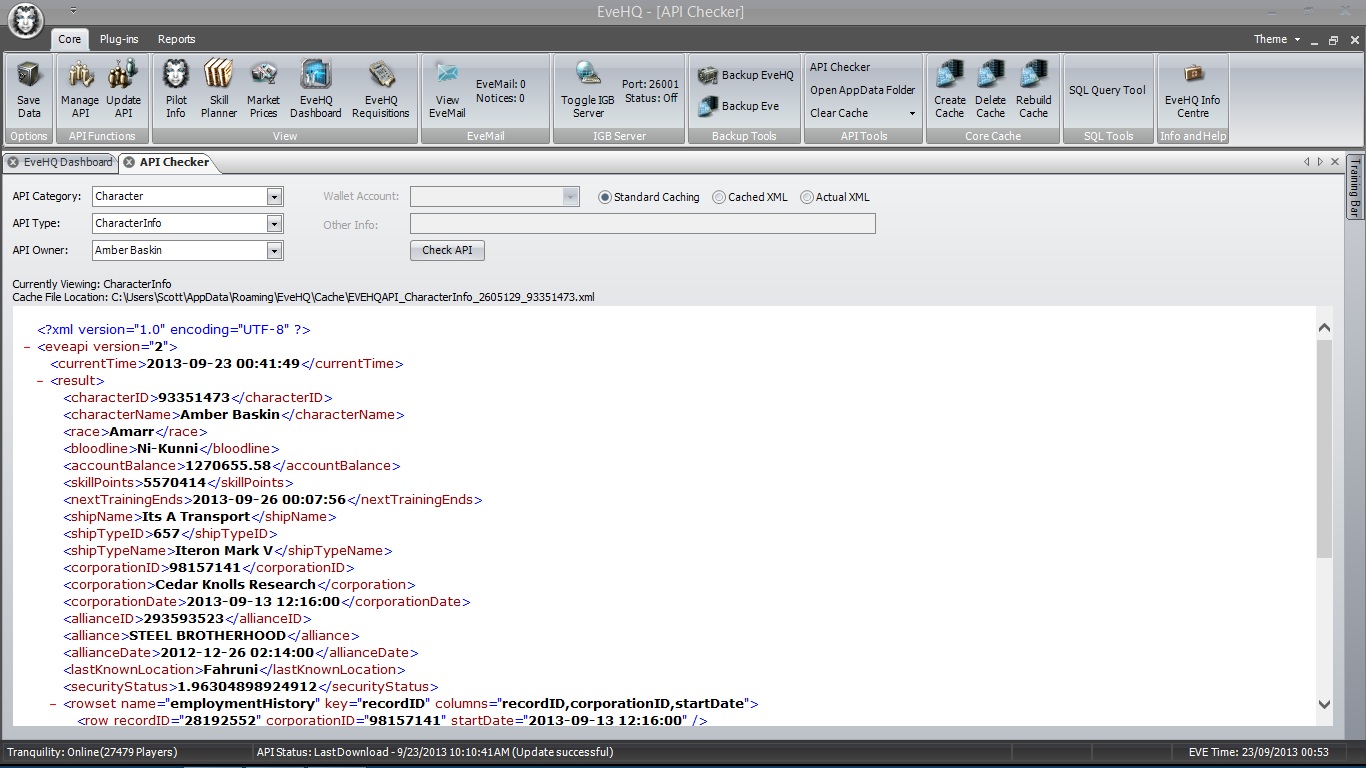Click the Create Cache icon
The height and width of the screenshot is (768, 1366).
coord(950,90)
